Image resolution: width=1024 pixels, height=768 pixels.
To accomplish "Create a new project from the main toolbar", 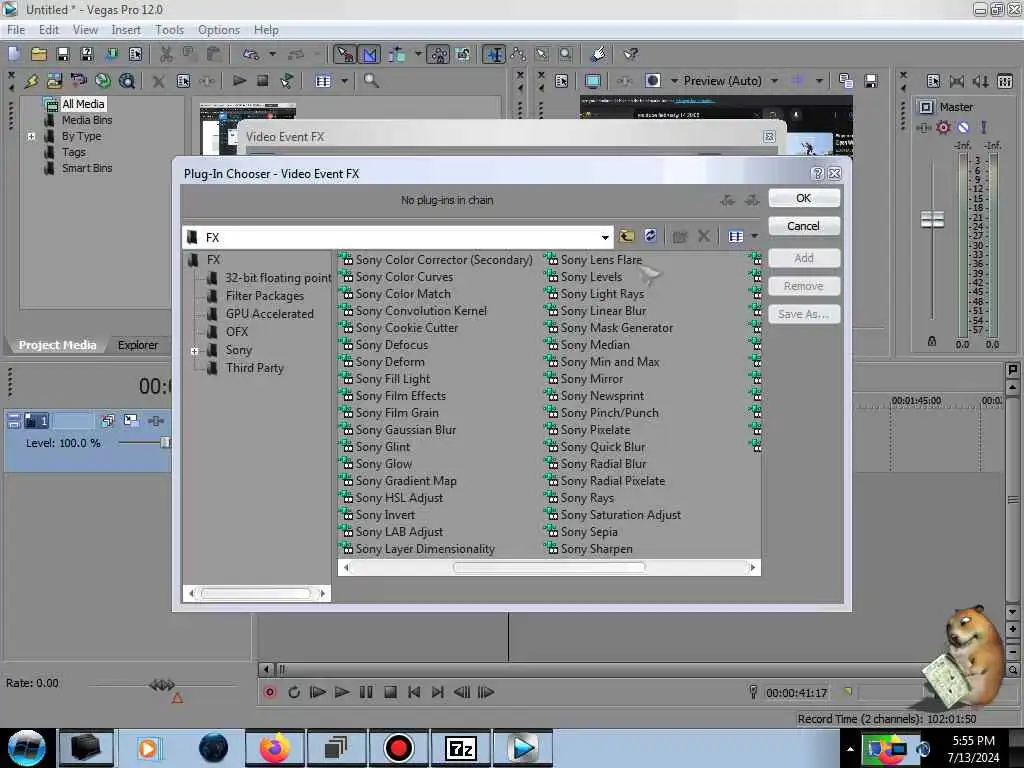I will point(14,54).
